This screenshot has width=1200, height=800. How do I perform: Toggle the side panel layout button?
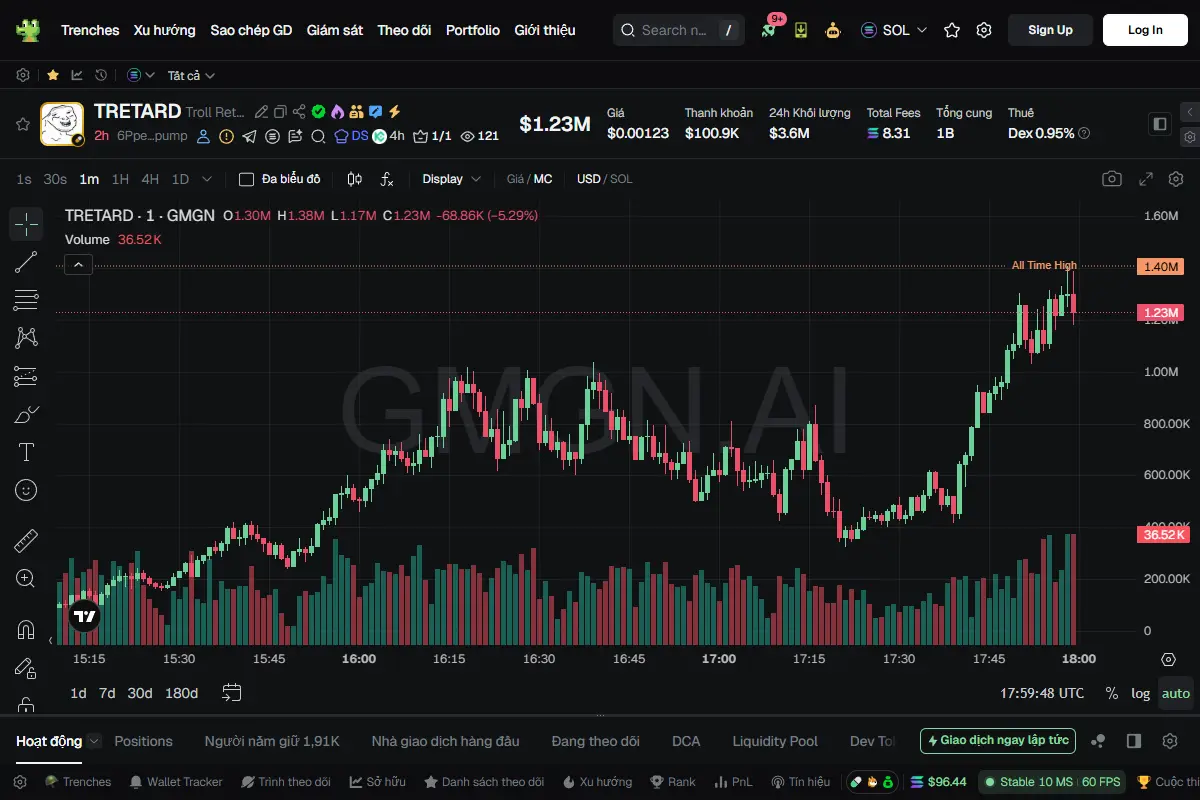1160,124
